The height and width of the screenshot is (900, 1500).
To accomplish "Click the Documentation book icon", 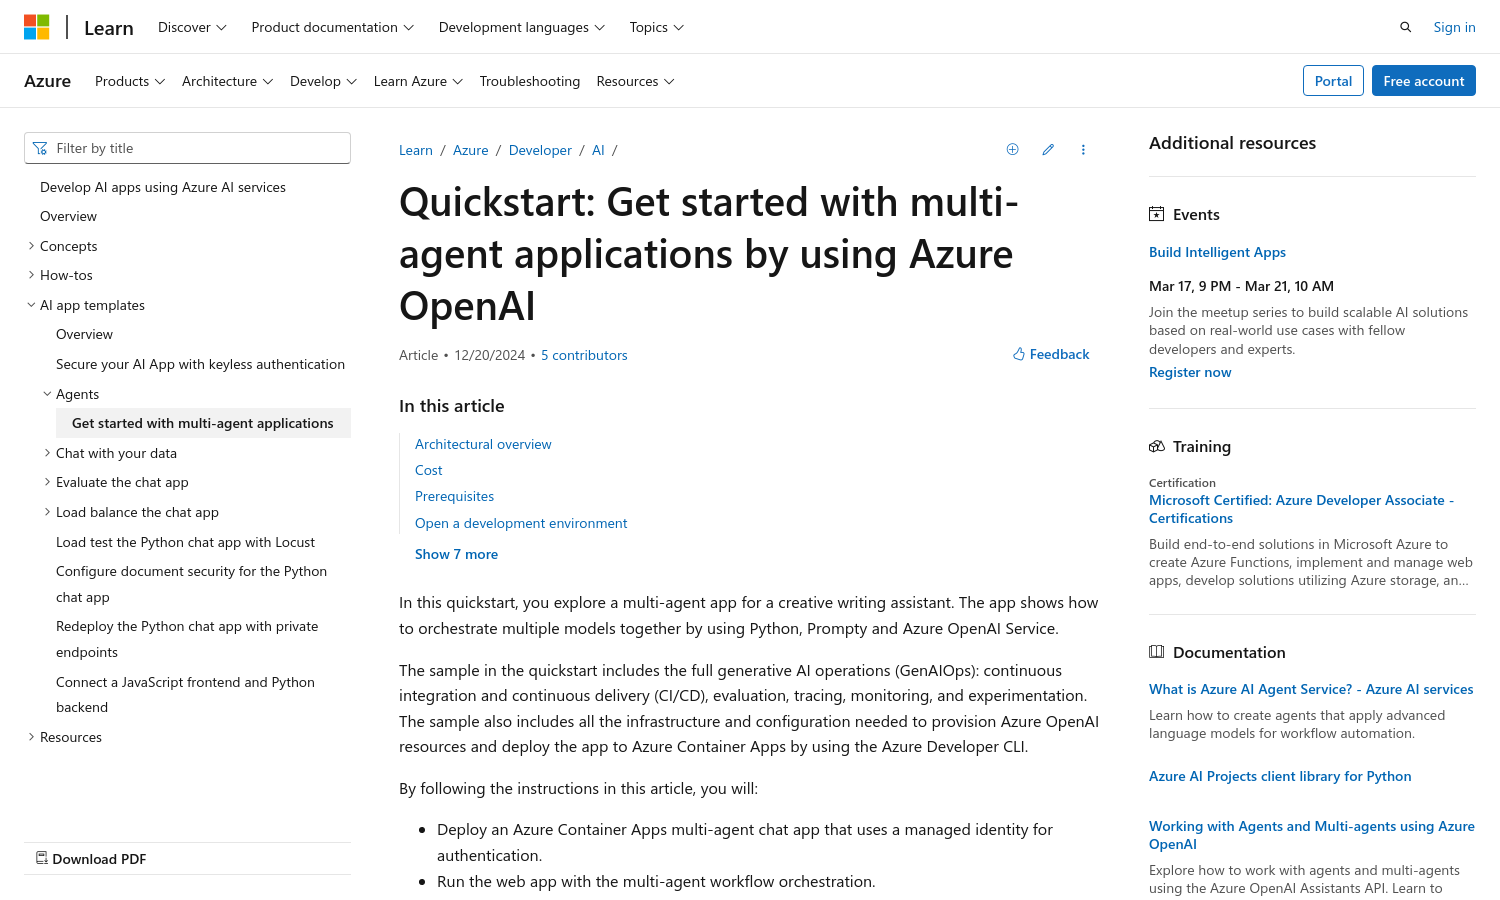I will pyautogui.click(x=1157, y=651).
